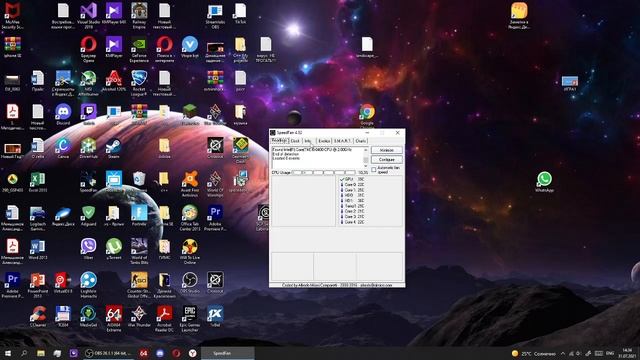Select the CCleaner desktop icon
Viewport: 640px width, 360px height.
point(38,317)
